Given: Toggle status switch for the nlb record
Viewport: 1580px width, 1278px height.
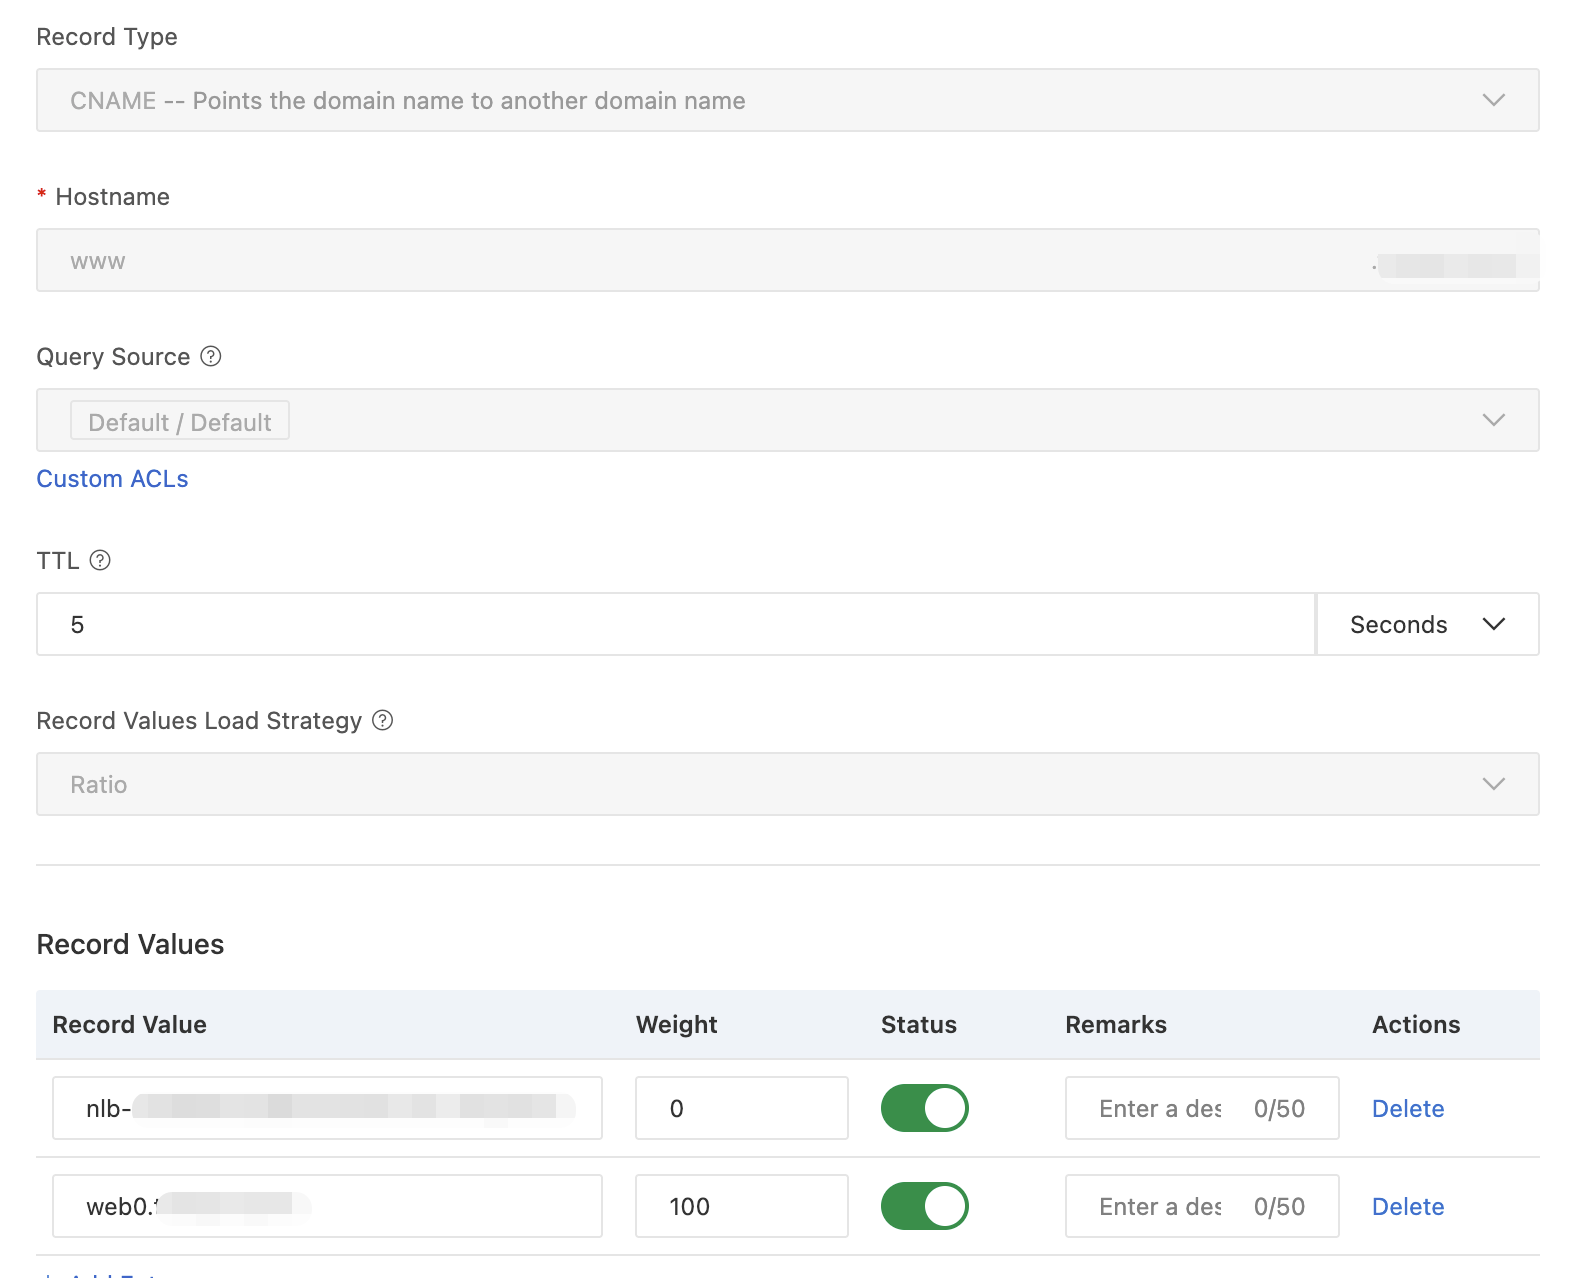Looking at the screenshot, I should click(924, 1108).
